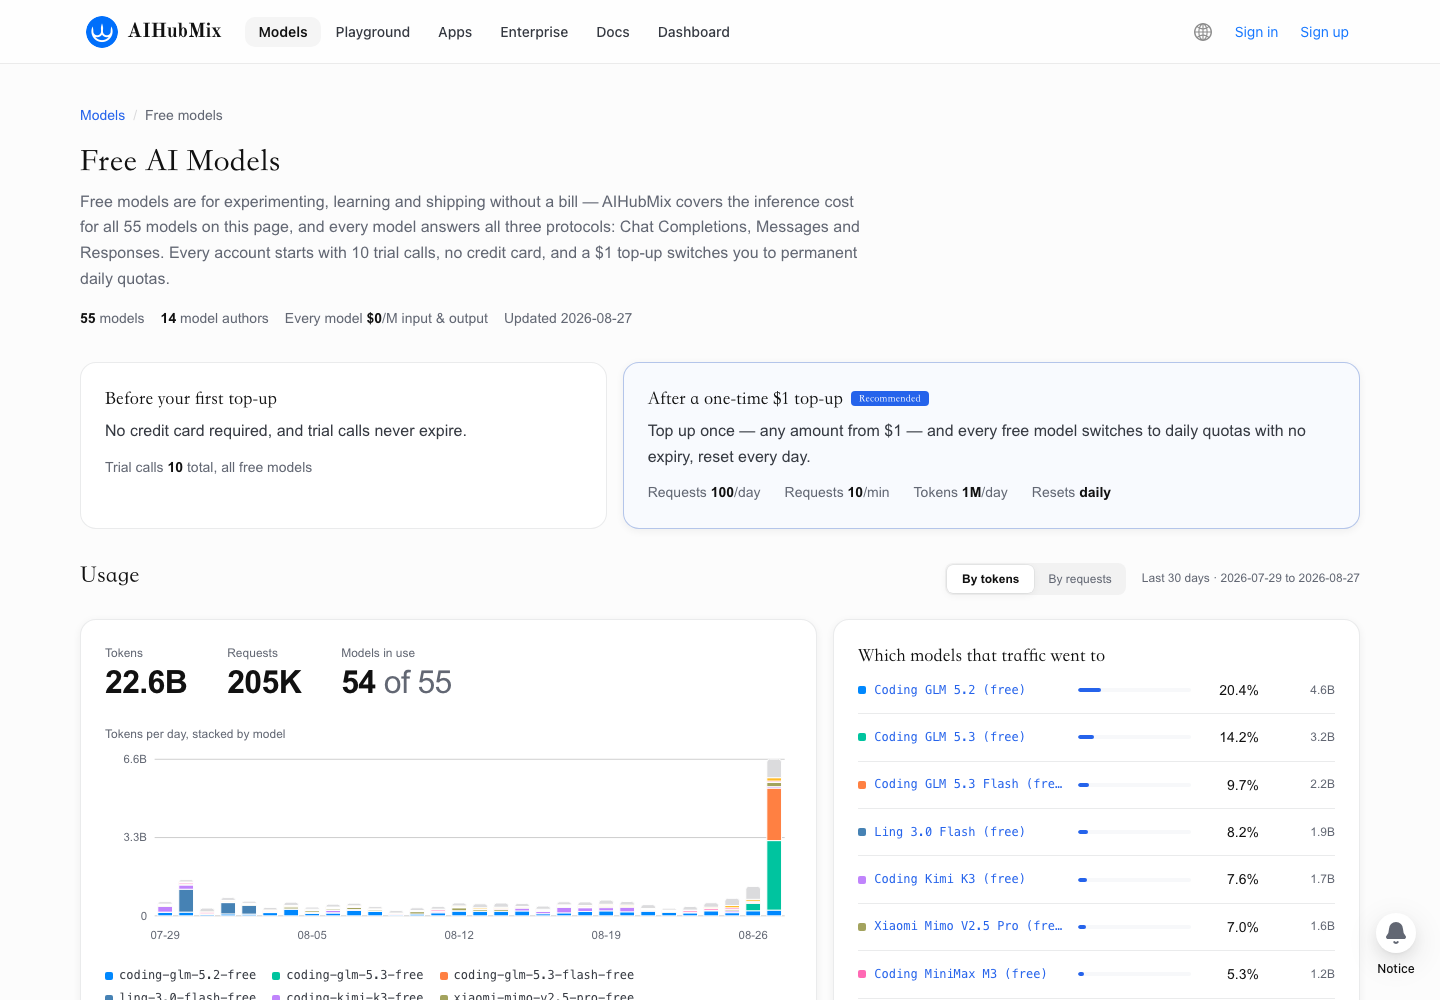The image size is (1440, 1000).
Task: Go to the Dashboard navigation item
Action: click(x=694, y=32)
